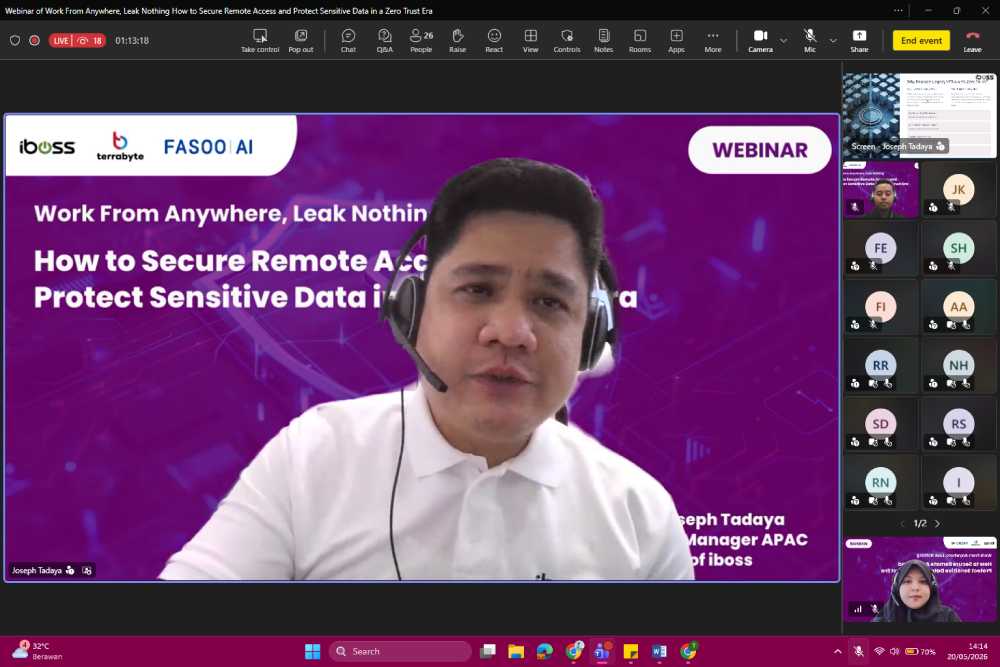This screenshot has height=667, width=1000.
Task: Click the shield security icon in meeting bar
Action: pyautogui.click(x=15, y=40)
